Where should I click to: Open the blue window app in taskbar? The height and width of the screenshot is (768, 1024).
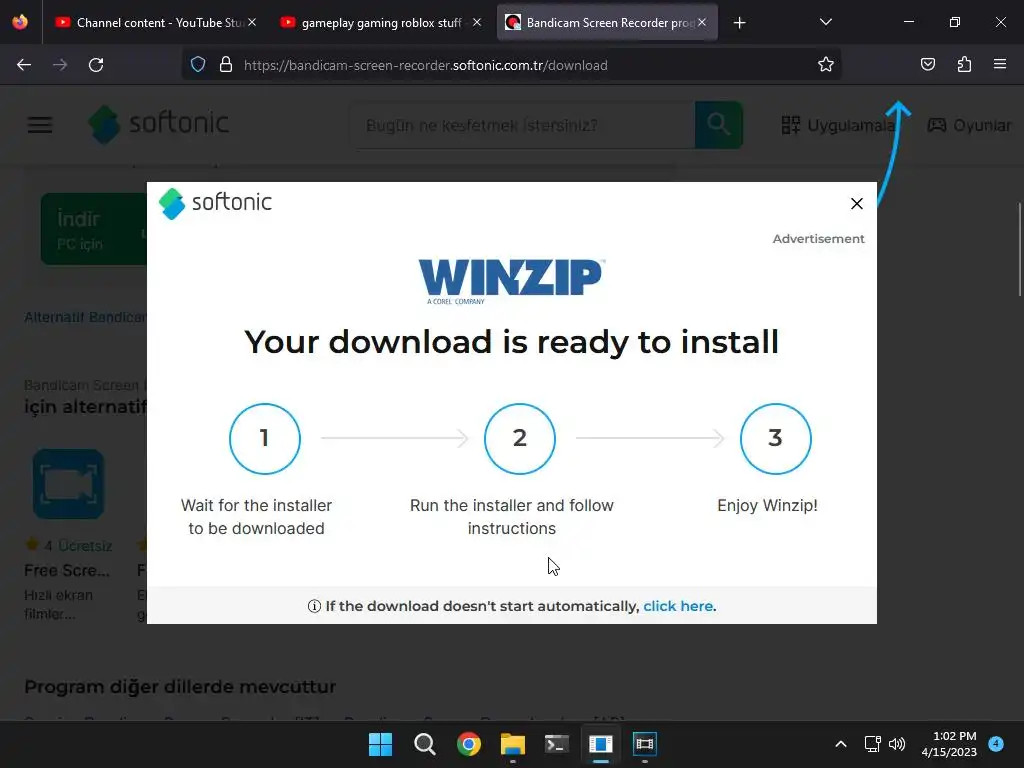[600, 744]
